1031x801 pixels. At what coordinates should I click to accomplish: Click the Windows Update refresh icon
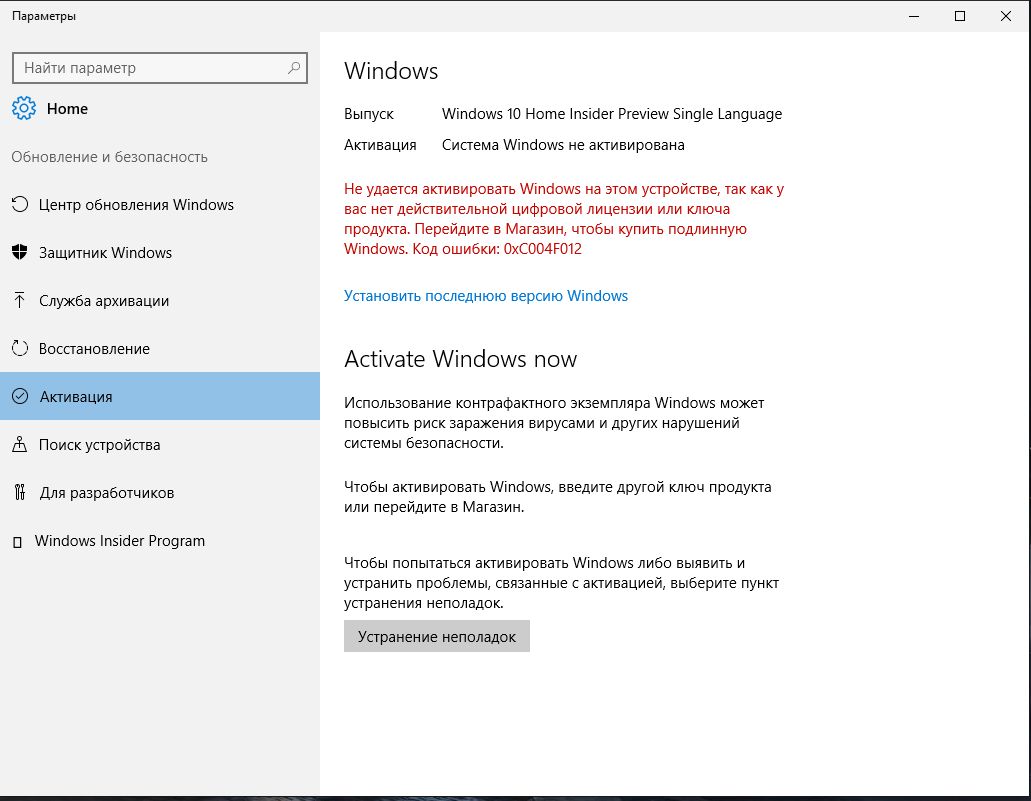(20, 205)
